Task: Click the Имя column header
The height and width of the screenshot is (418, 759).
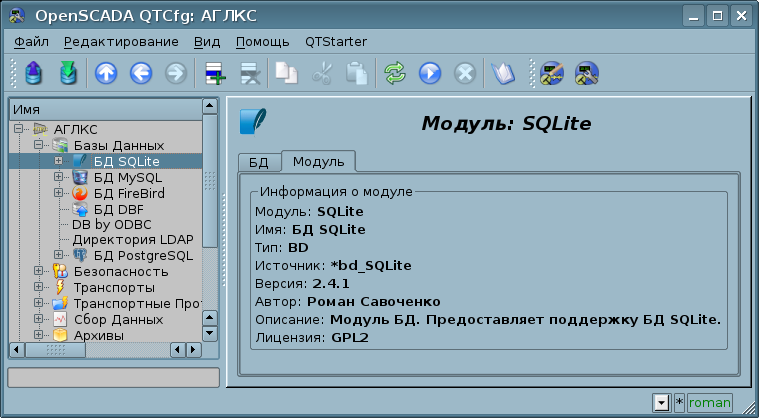Action: point(106,110)
